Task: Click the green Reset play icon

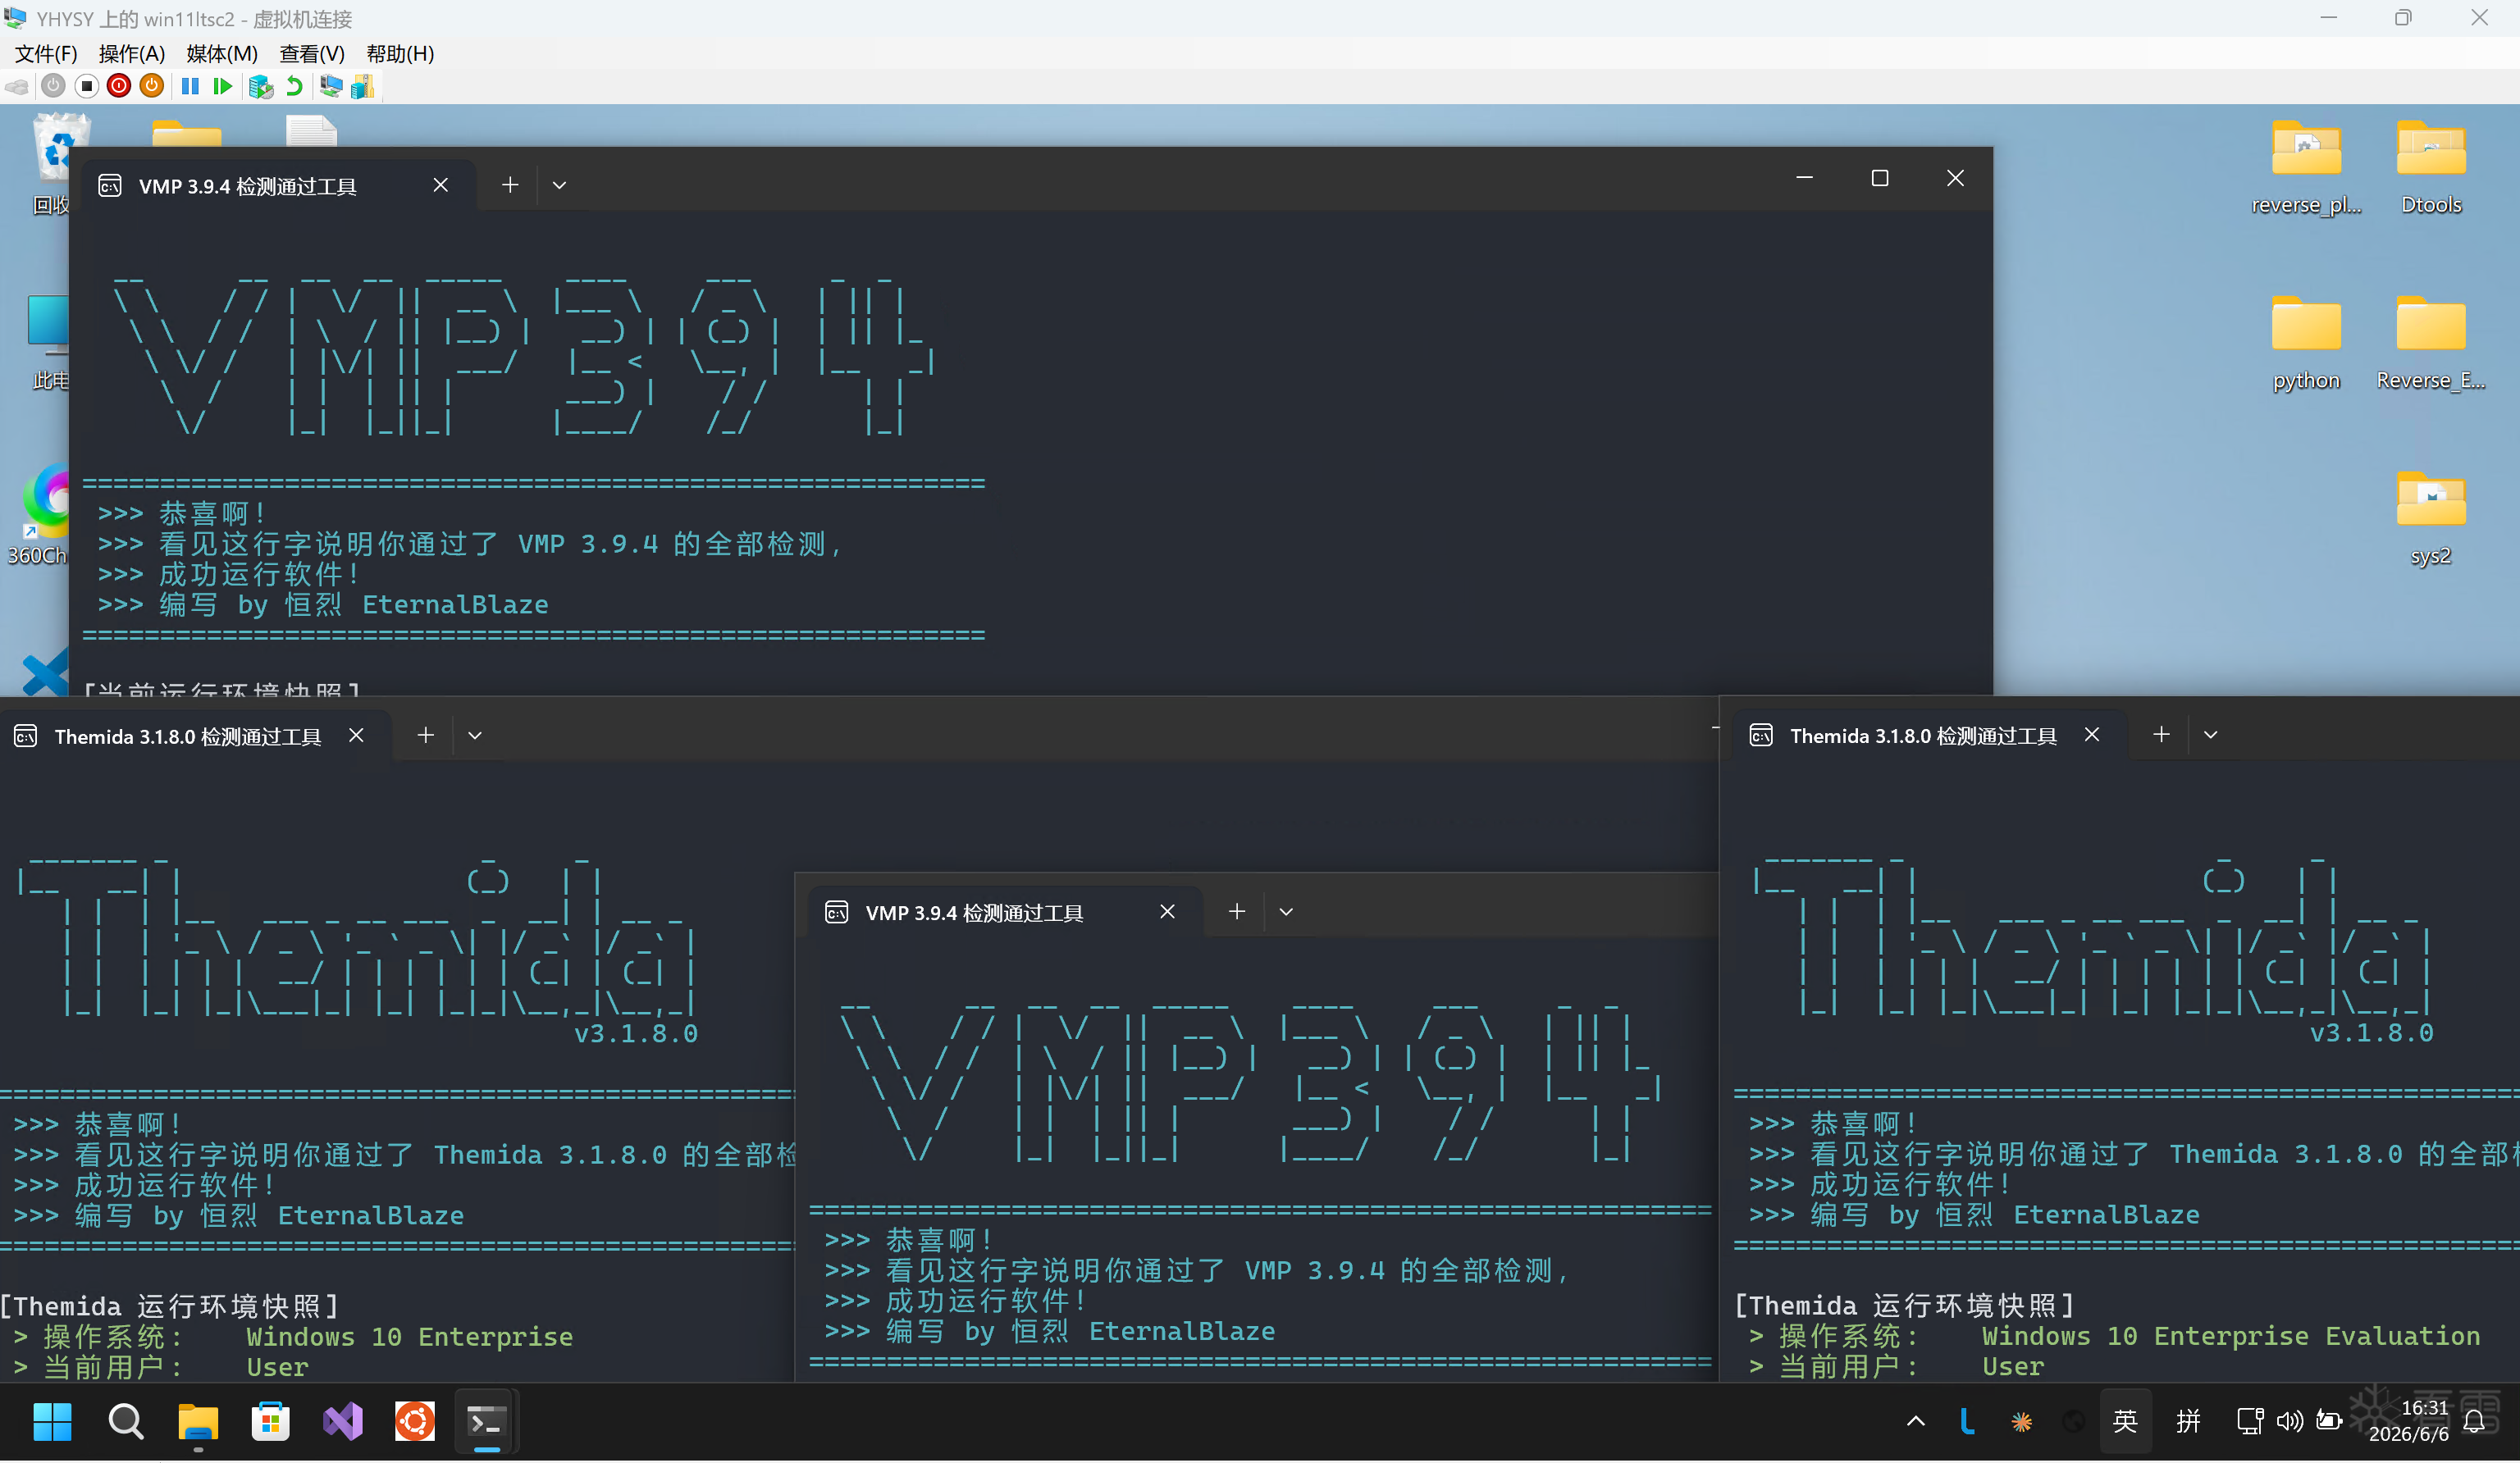Action: tap(222, 87)
